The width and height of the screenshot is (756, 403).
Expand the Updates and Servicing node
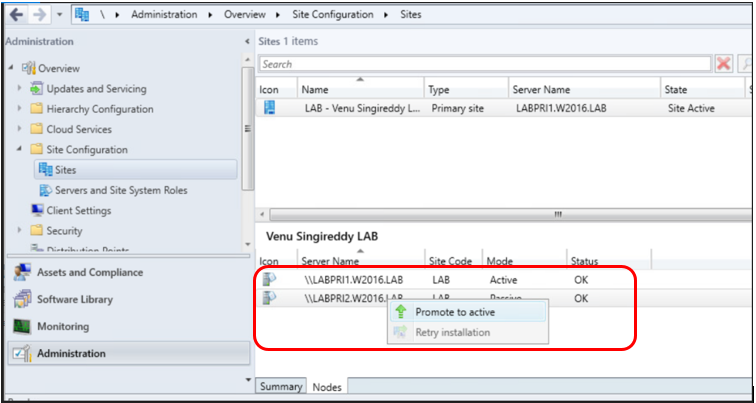tap(20, 89)
